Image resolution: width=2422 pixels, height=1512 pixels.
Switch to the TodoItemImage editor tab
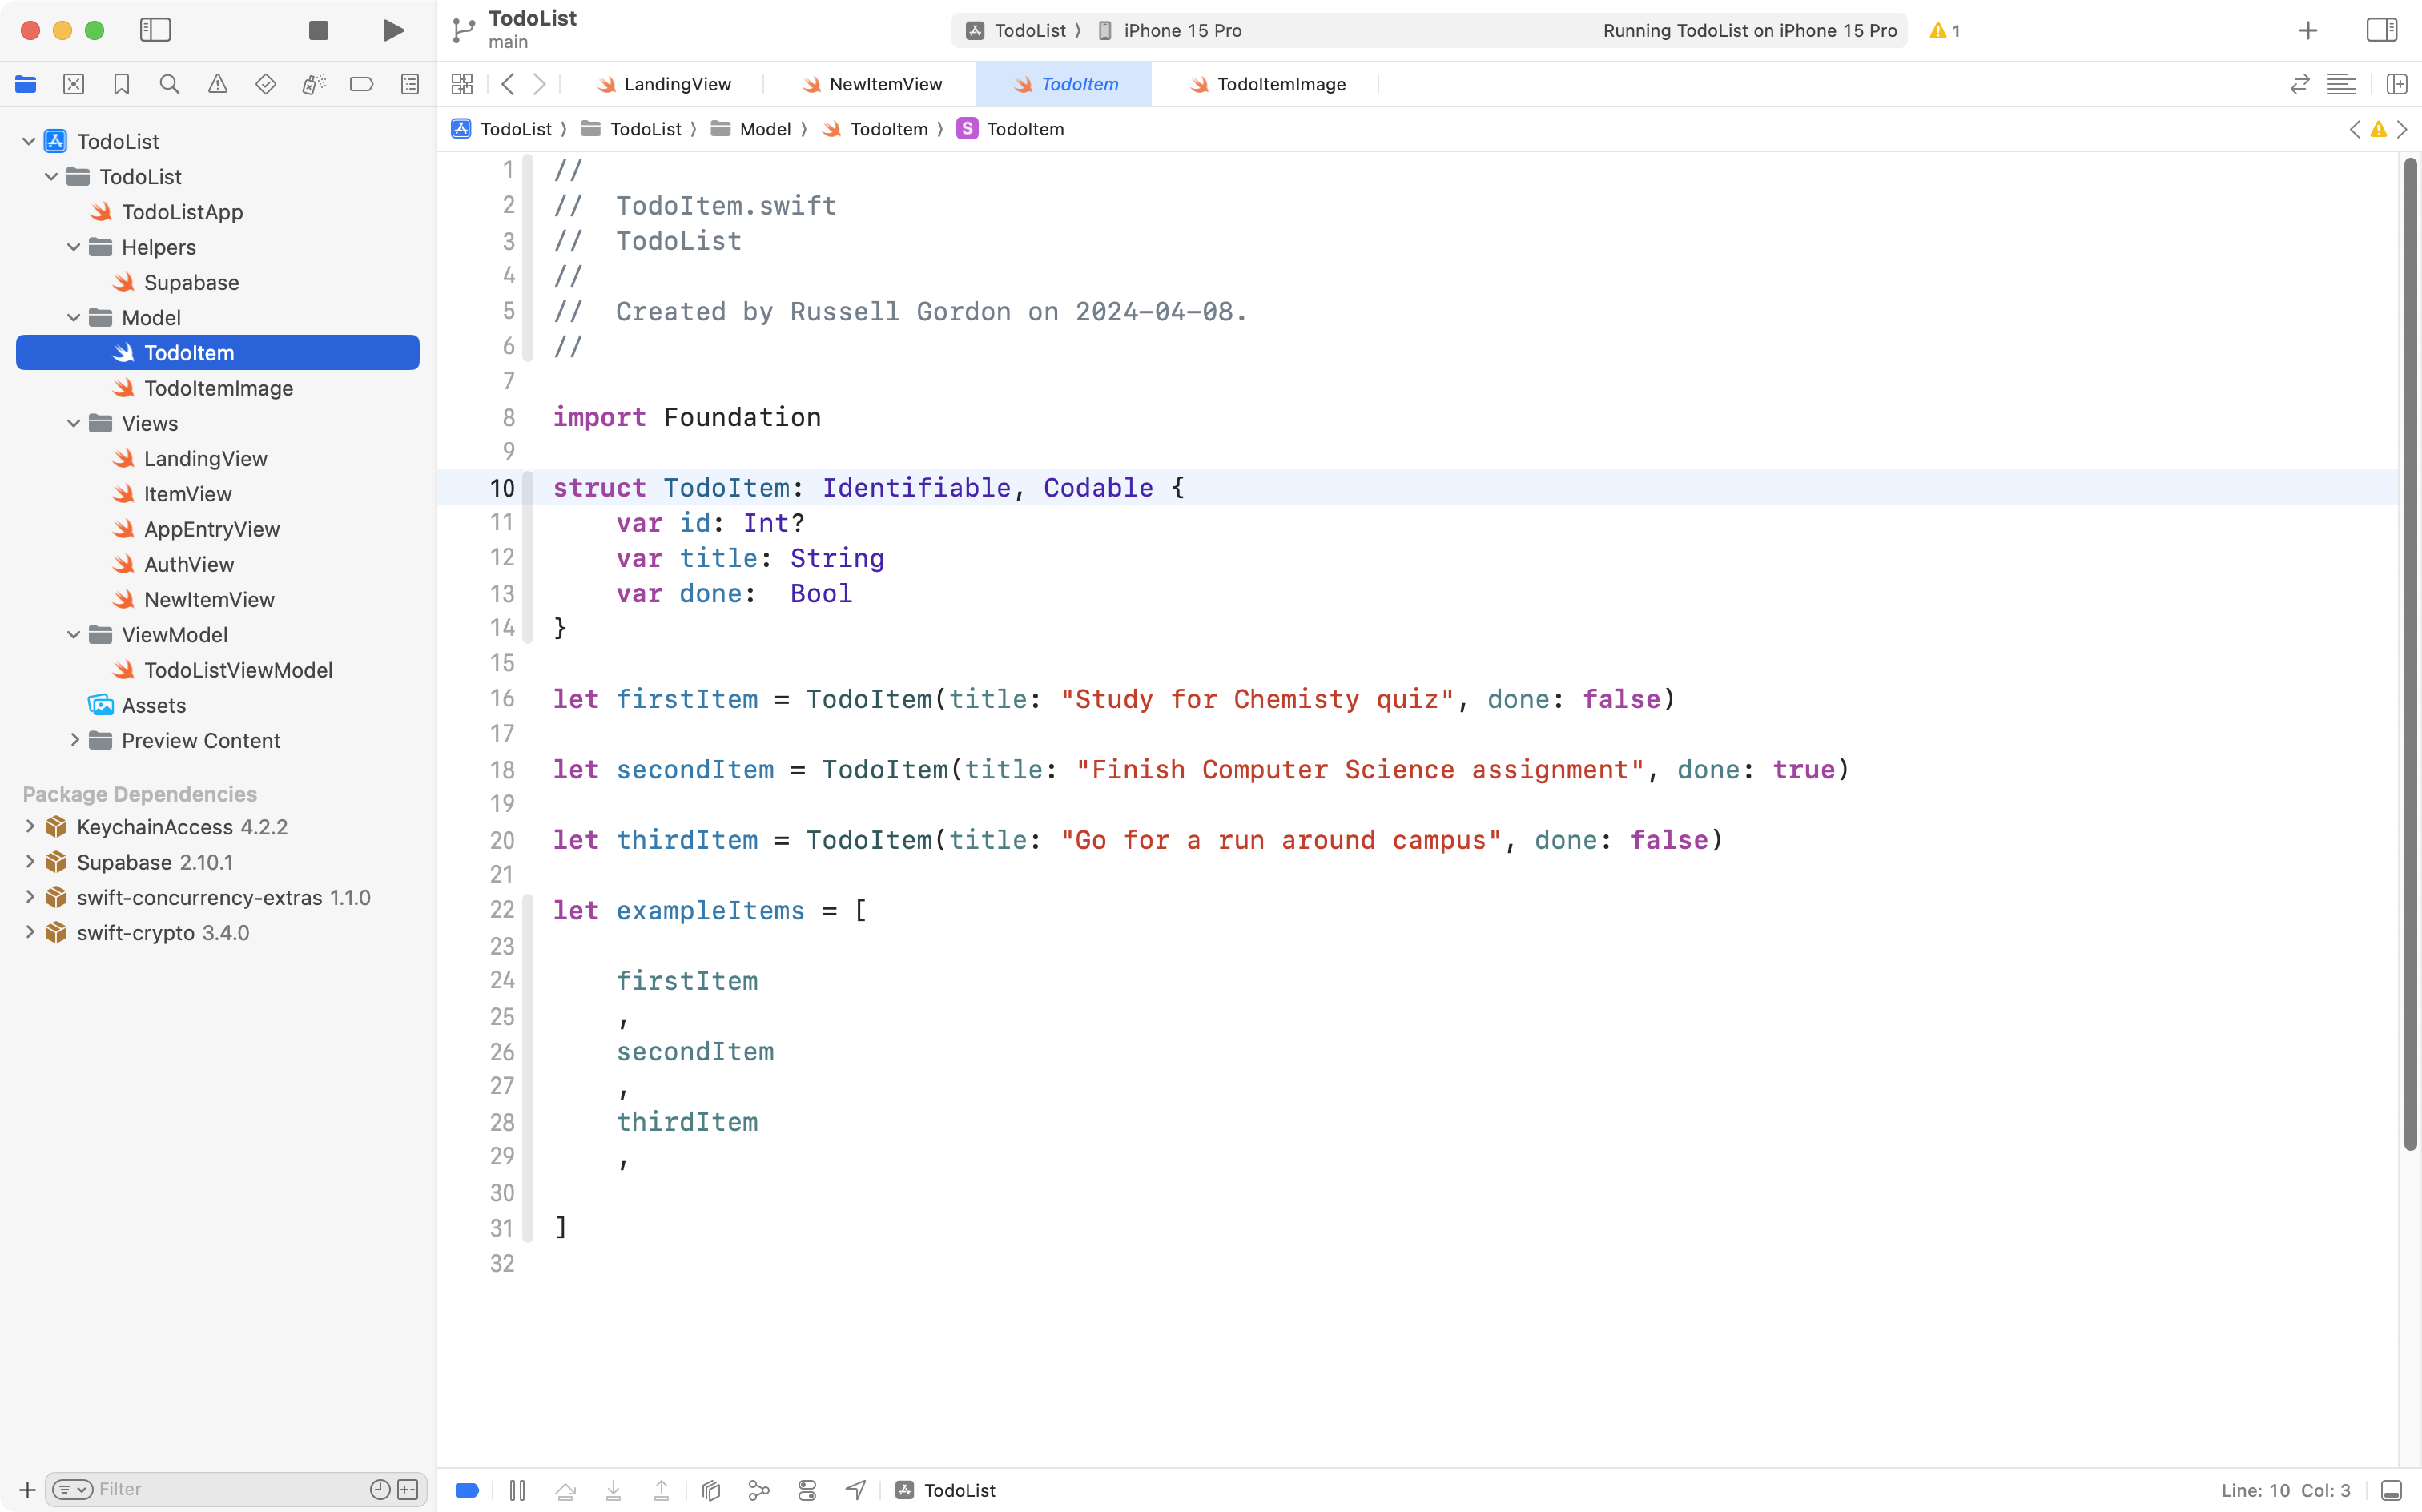pyautogui.click(x=1266, y=84)
